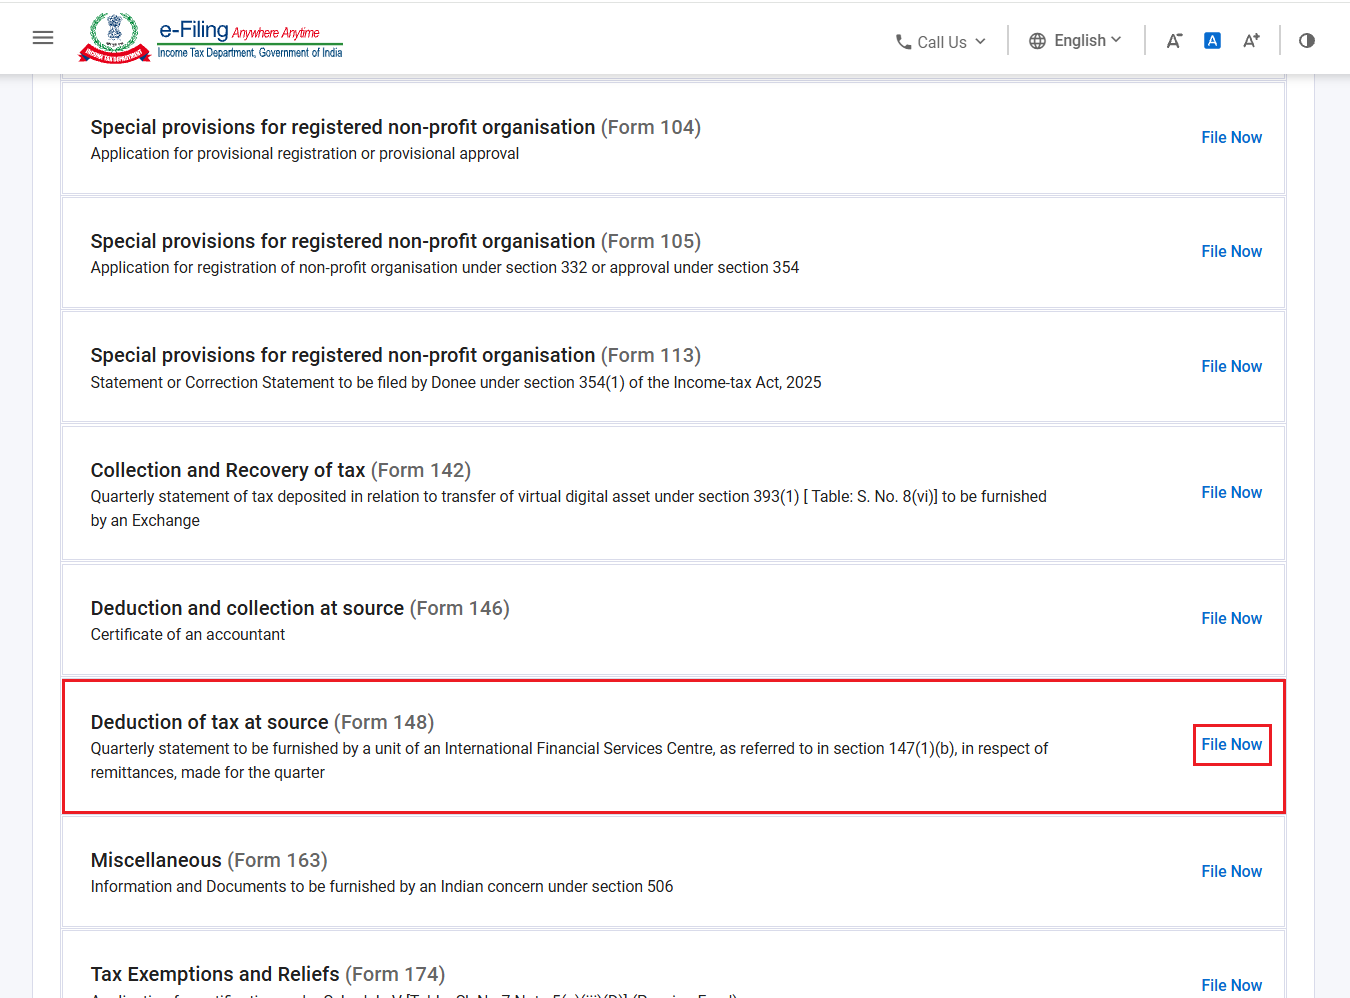Click File Now for Form 146
Screen dimensions: 1350x998
[1232, 619]
